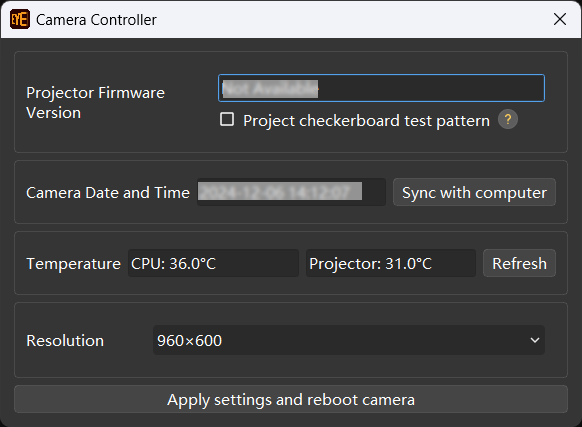
Task: Click the Camera Date and Time label
Action: [108, 193]
